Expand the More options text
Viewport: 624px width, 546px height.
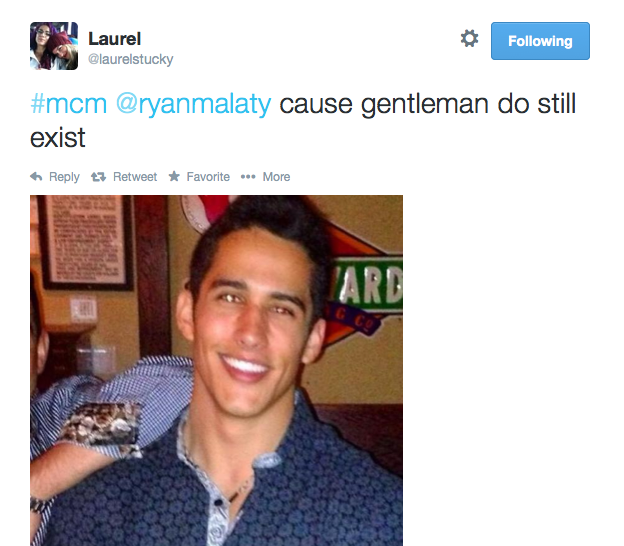click(x=276, y=176)
